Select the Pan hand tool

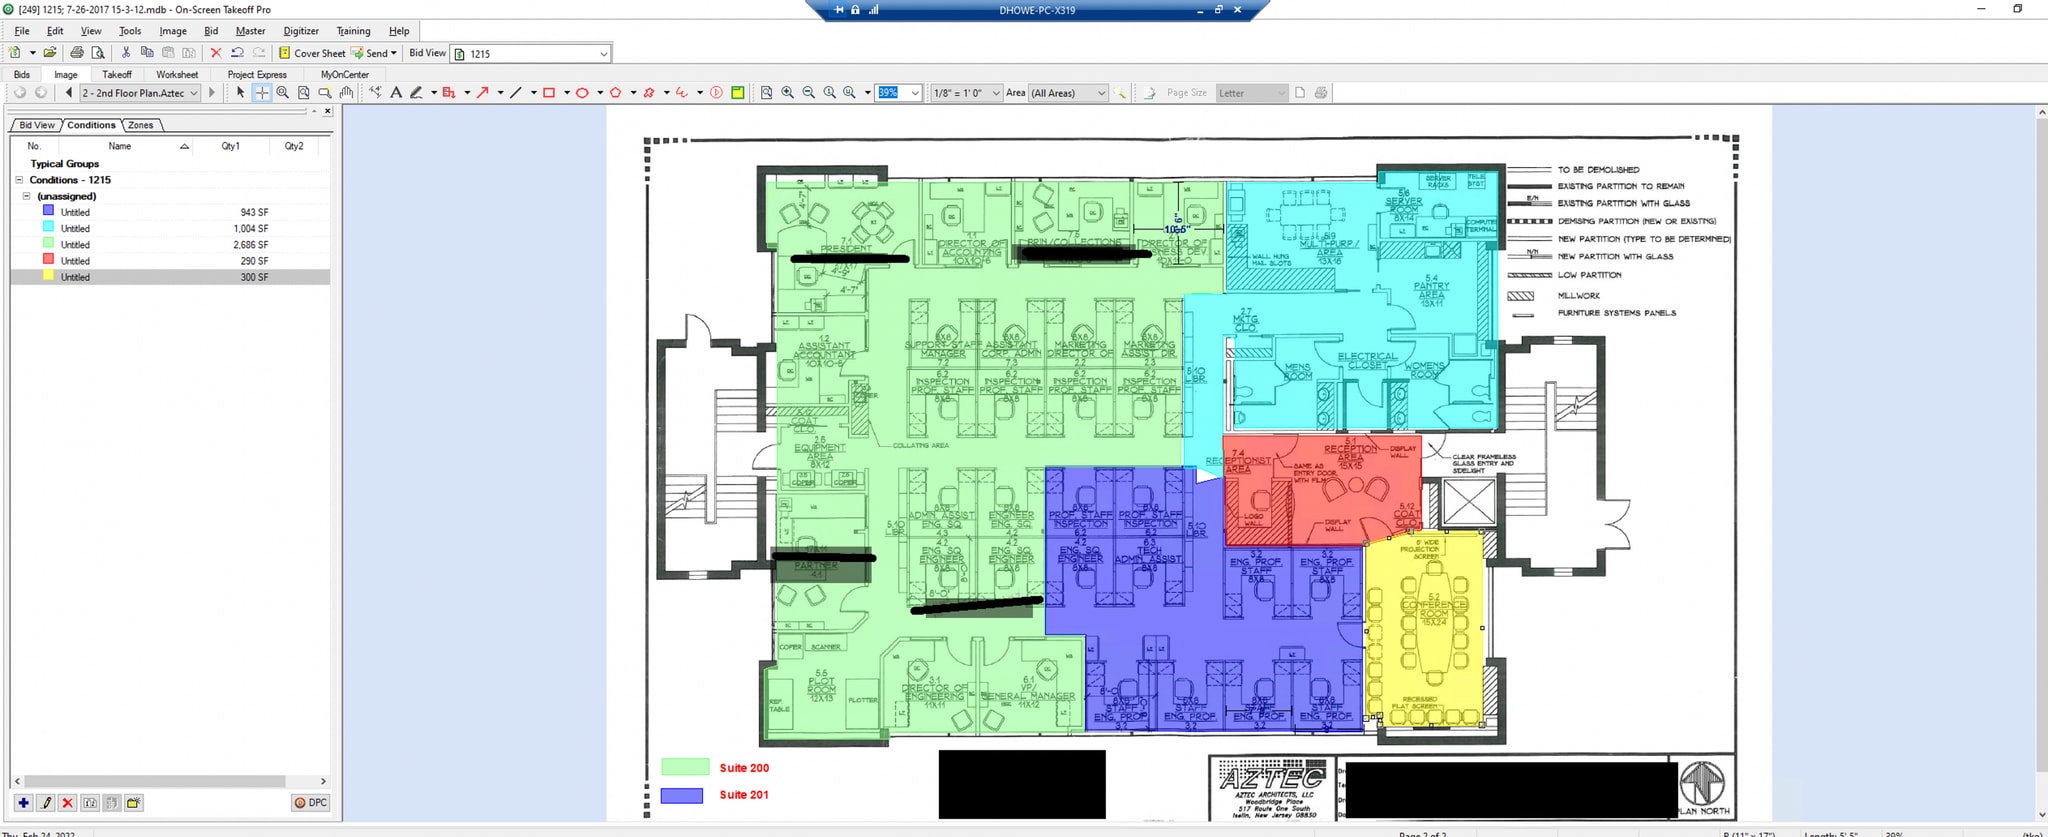point(346,93)
